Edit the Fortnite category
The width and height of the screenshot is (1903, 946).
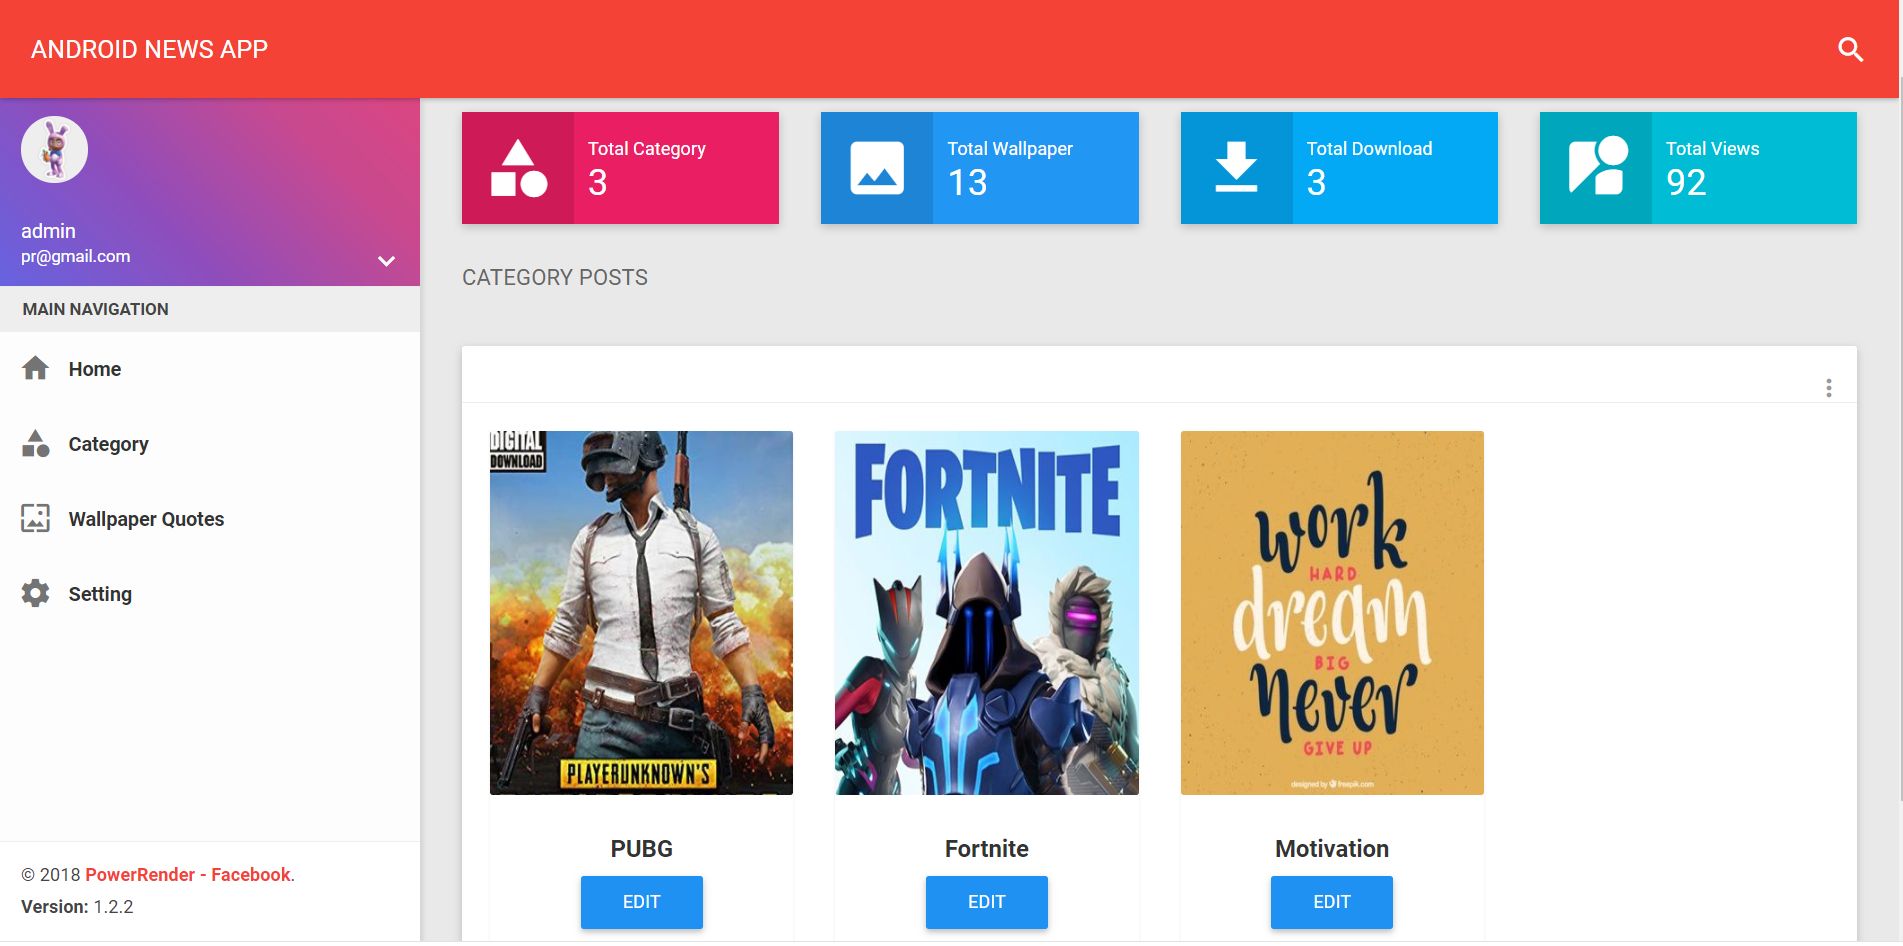(986, 902)
